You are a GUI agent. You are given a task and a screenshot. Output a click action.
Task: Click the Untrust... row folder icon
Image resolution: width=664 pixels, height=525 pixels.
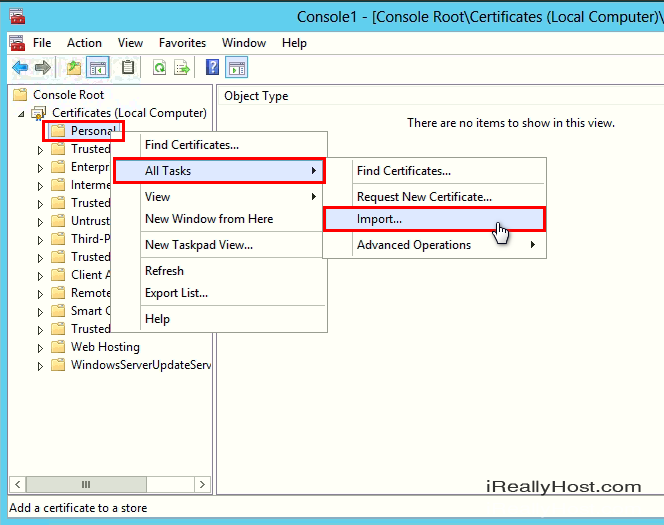coord(58,221)
